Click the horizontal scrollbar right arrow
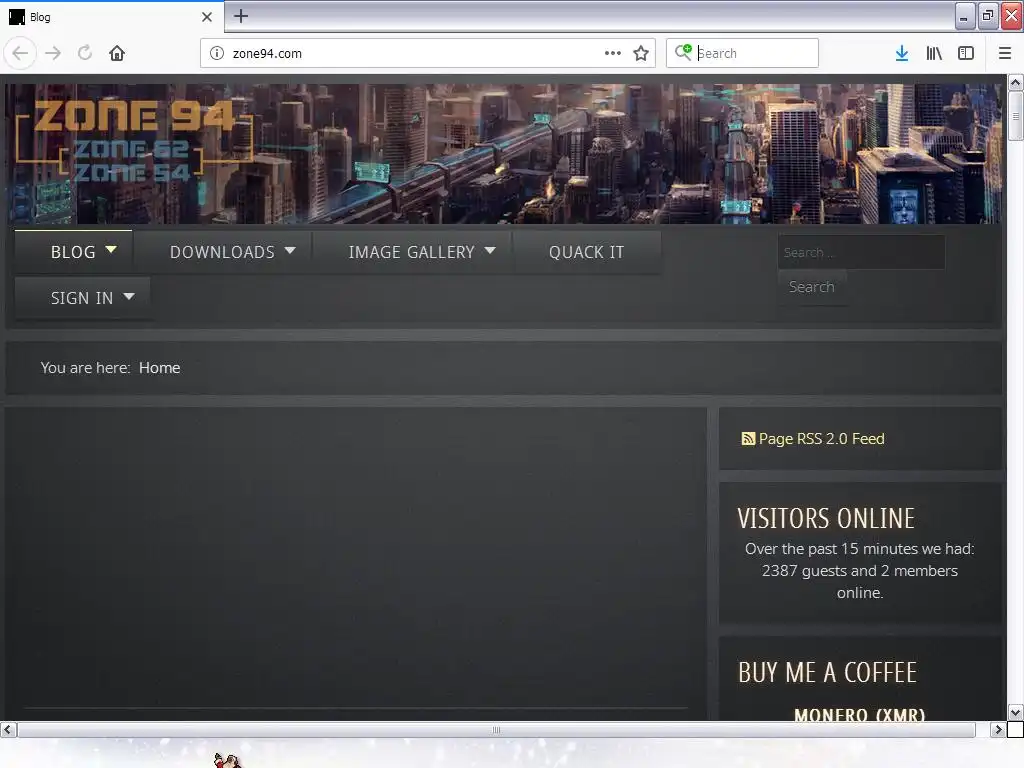 997,729
